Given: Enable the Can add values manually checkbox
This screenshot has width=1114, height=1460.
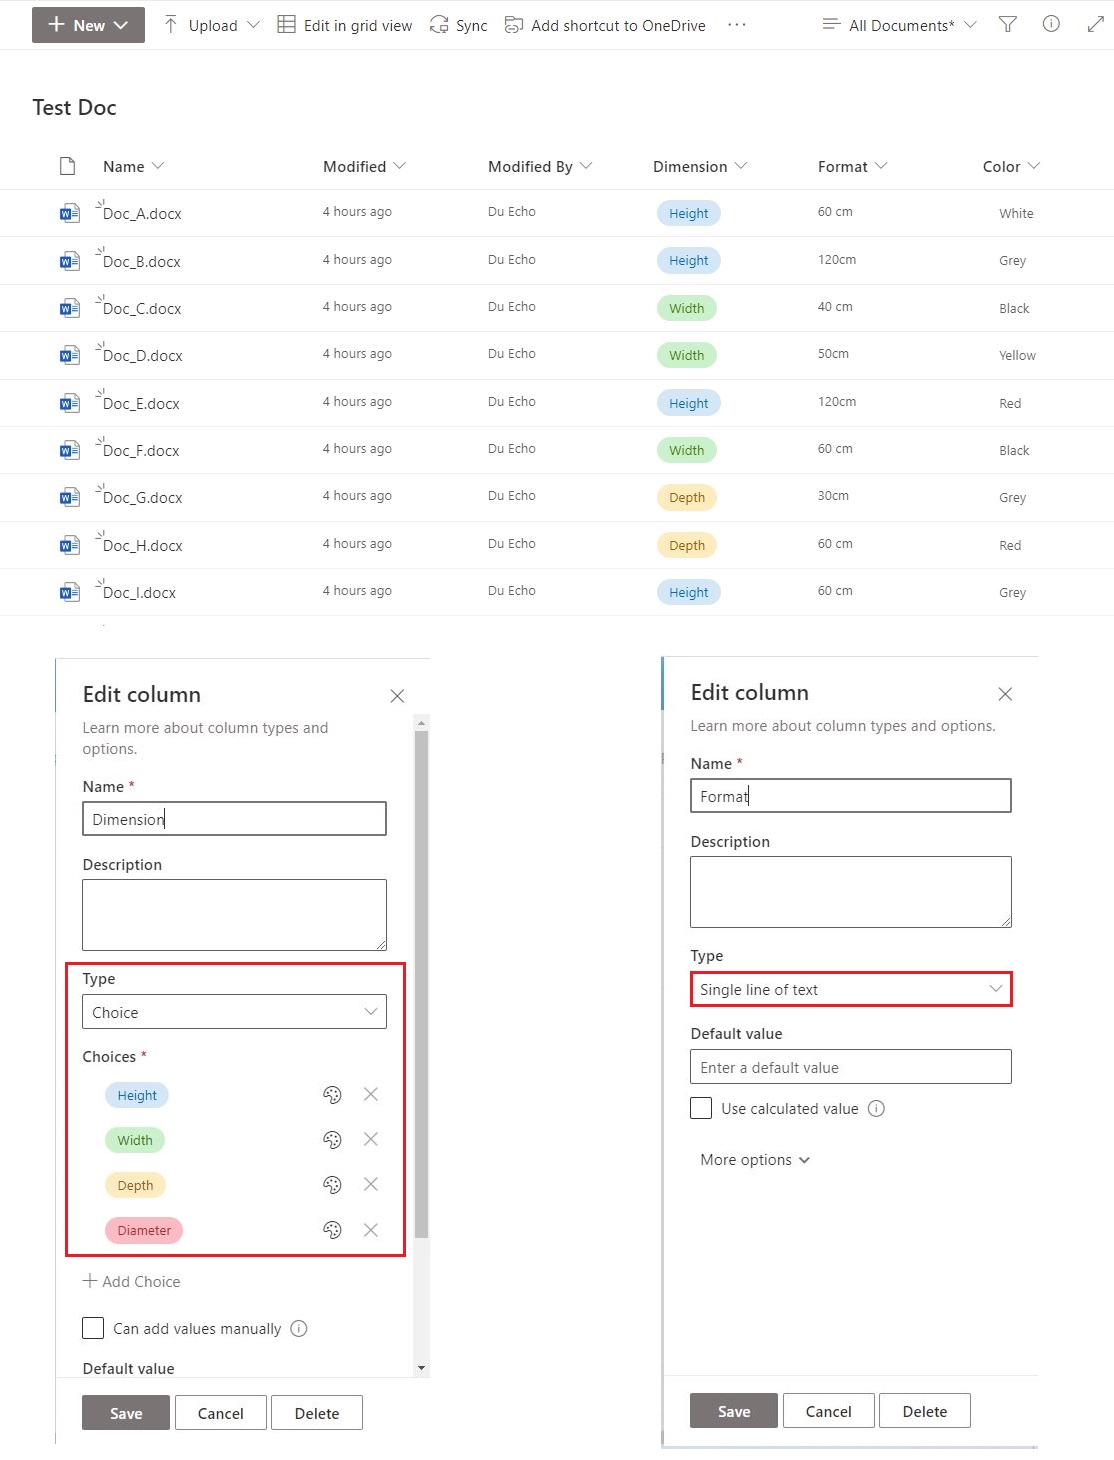Looking at the screenshot, I should pyautogui.click(x=93, y=1328).
